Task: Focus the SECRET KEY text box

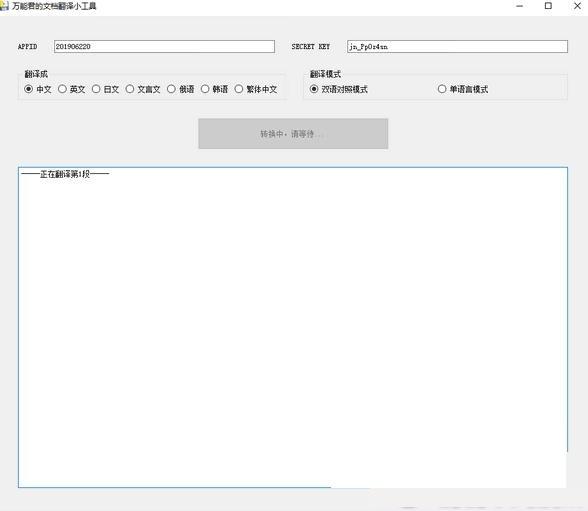Action: point(457,46)
